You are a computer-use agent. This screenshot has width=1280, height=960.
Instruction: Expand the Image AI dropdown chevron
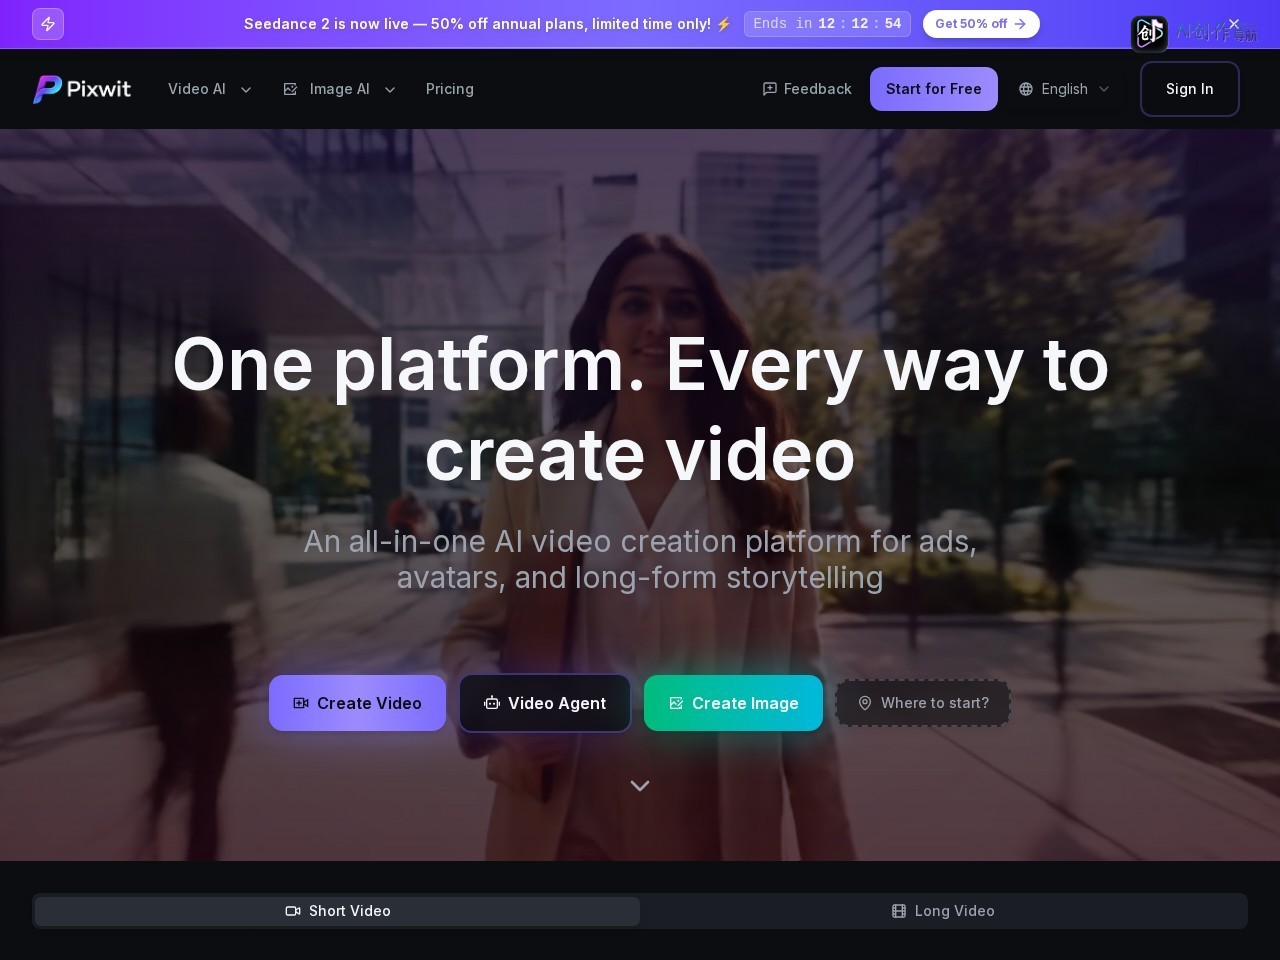tap(390, 90)
